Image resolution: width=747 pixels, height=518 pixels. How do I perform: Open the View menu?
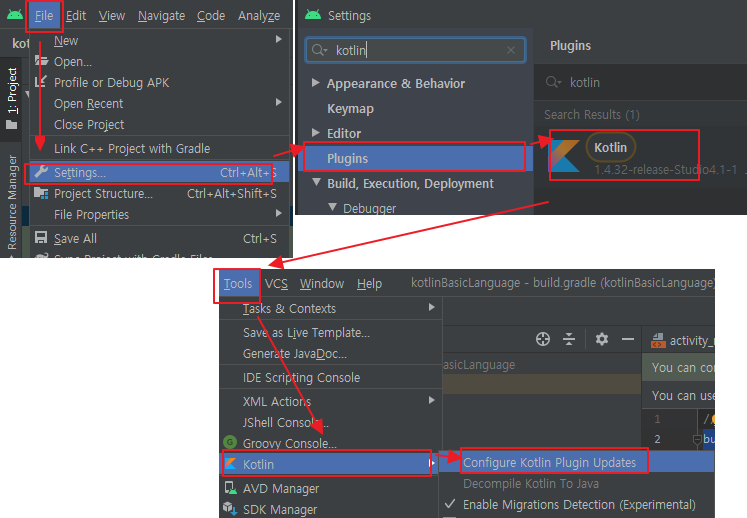[112, 16]
